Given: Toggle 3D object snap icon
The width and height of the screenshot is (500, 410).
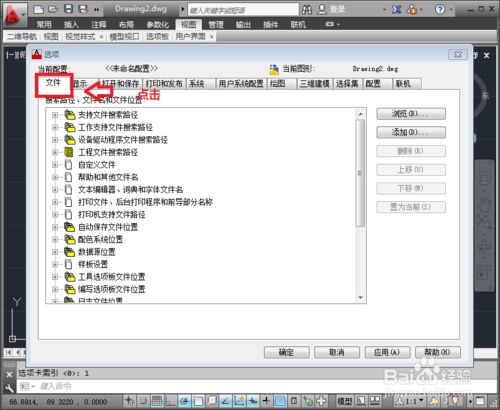Looking at the screenshot, I should point(212,400).
